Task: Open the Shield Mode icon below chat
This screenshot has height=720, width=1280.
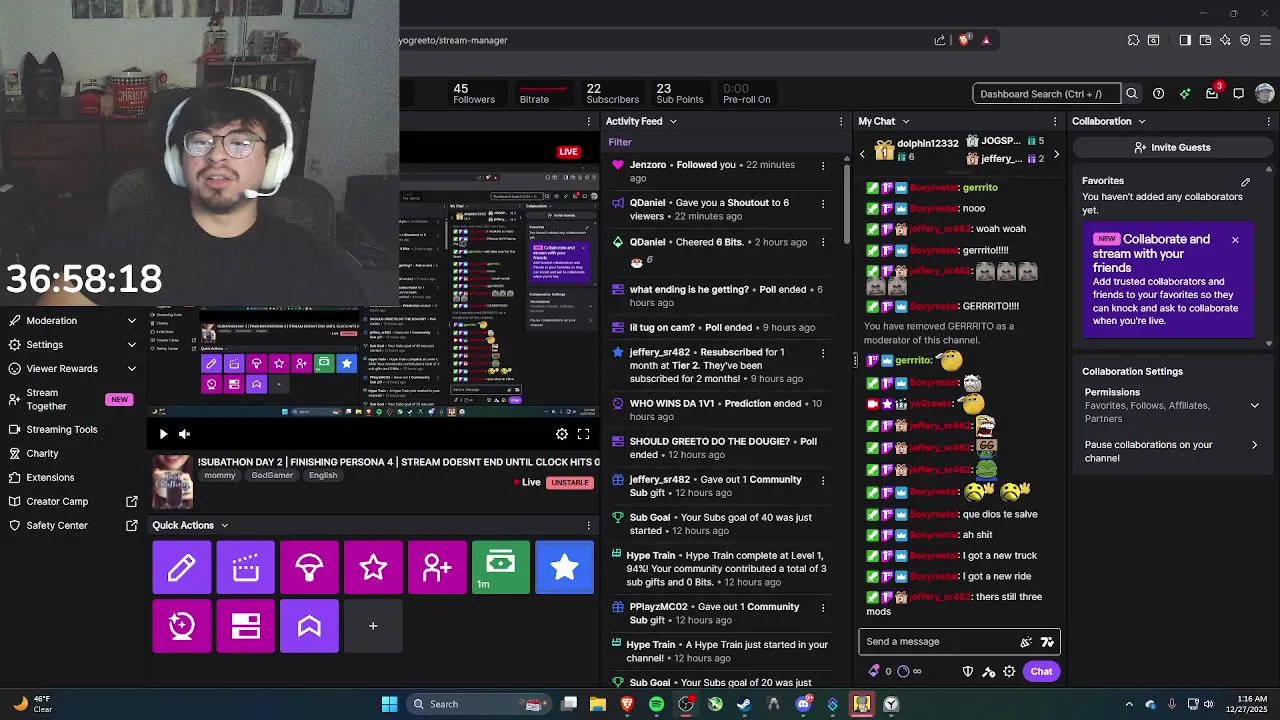Action: (x=968, y=672)
